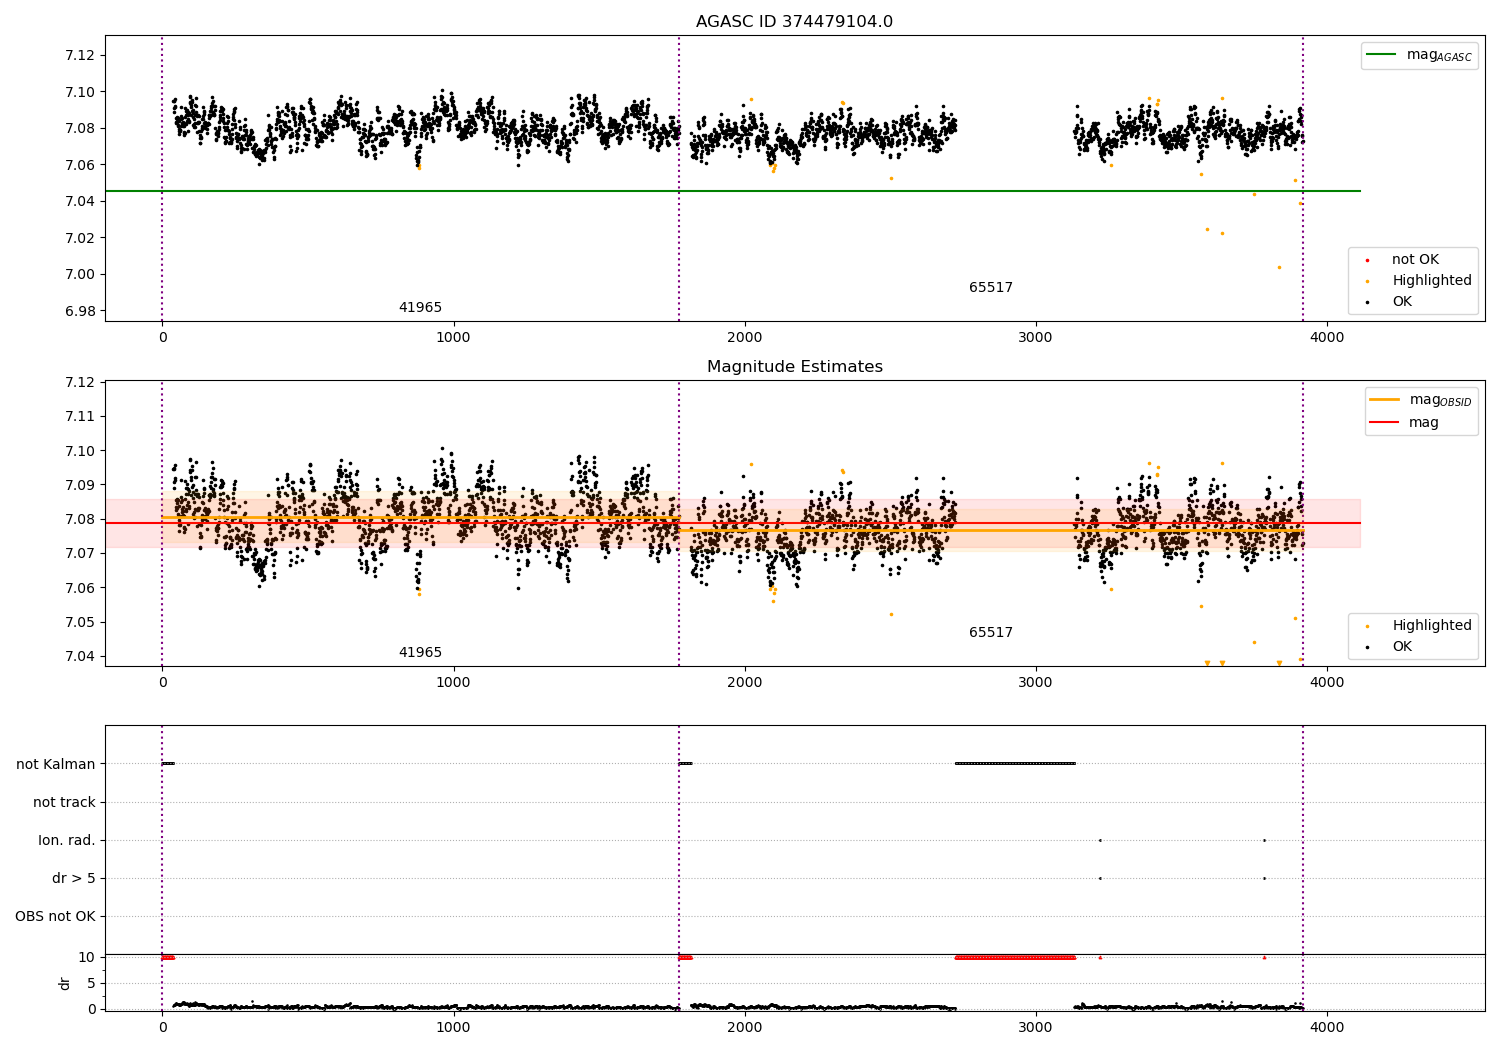1500x1050 pixels.
Task: Click the 'Magnitude Estimates' plot title
Action: pos(794,367)
